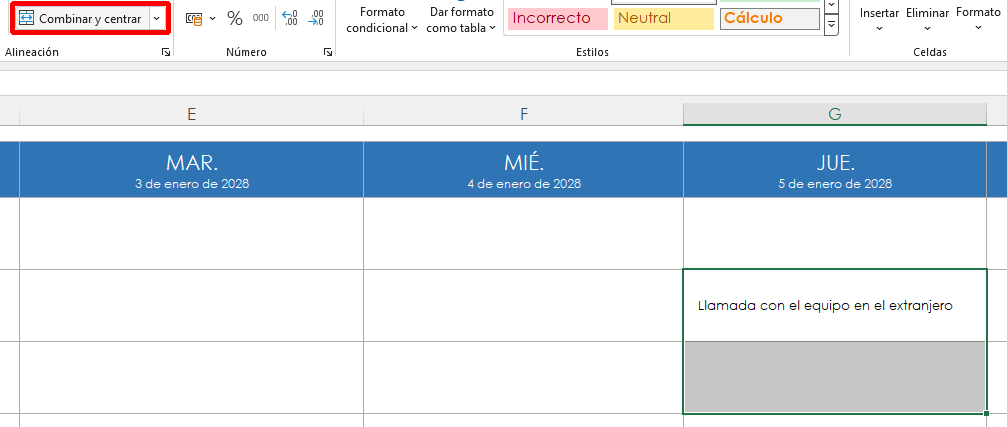Apply percent style to cell
This screenshot has width=1007, height=427.
(x=235, y=19)
